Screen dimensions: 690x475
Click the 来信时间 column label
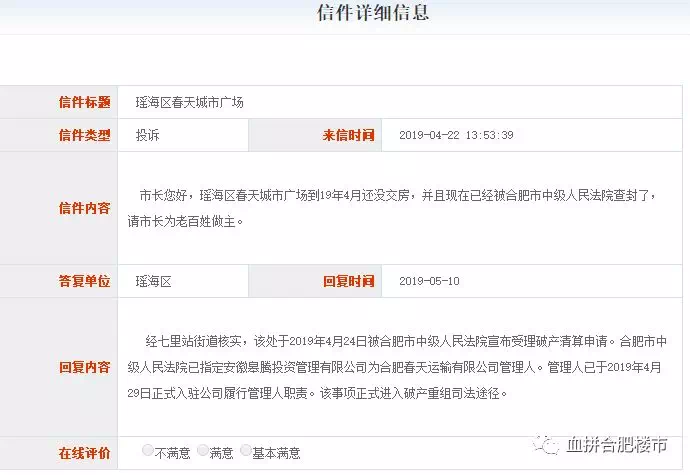click(348, 135)
